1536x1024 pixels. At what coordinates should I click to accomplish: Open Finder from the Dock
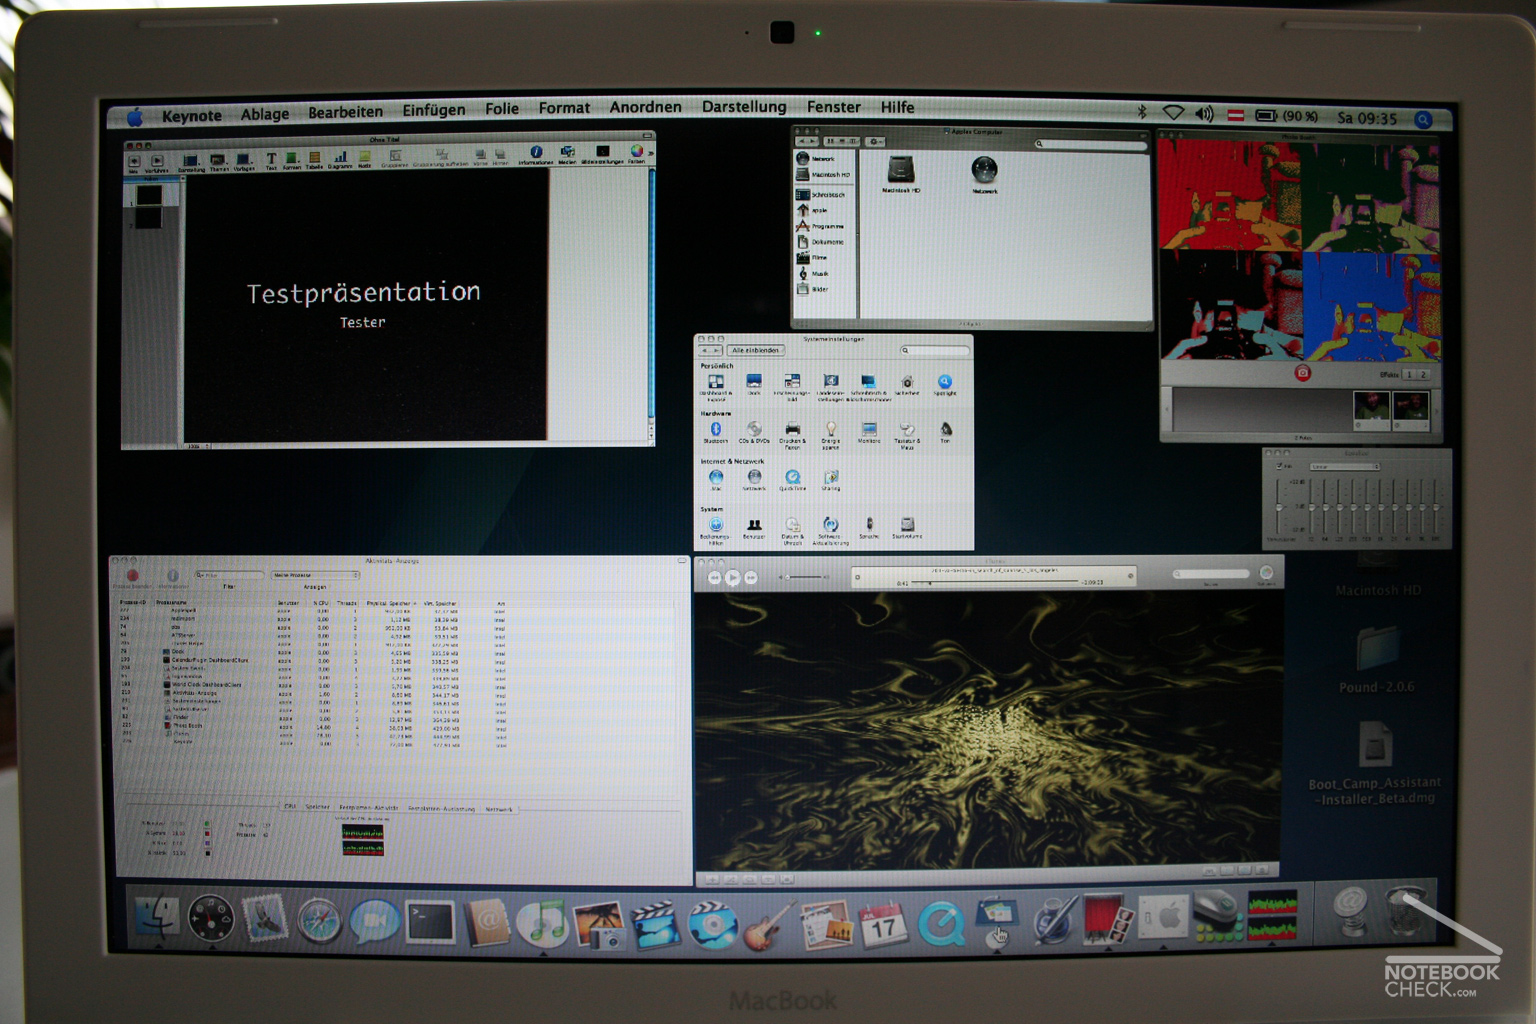click(158, 918)
